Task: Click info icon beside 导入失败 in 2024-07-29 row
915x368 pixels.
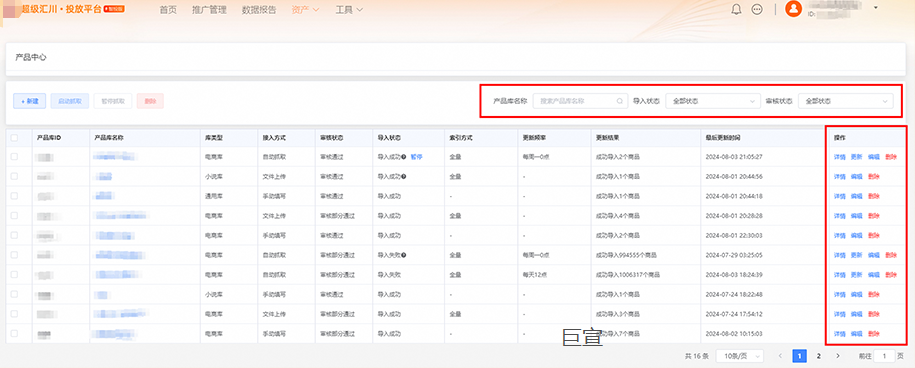Action: tap(403, 255)
